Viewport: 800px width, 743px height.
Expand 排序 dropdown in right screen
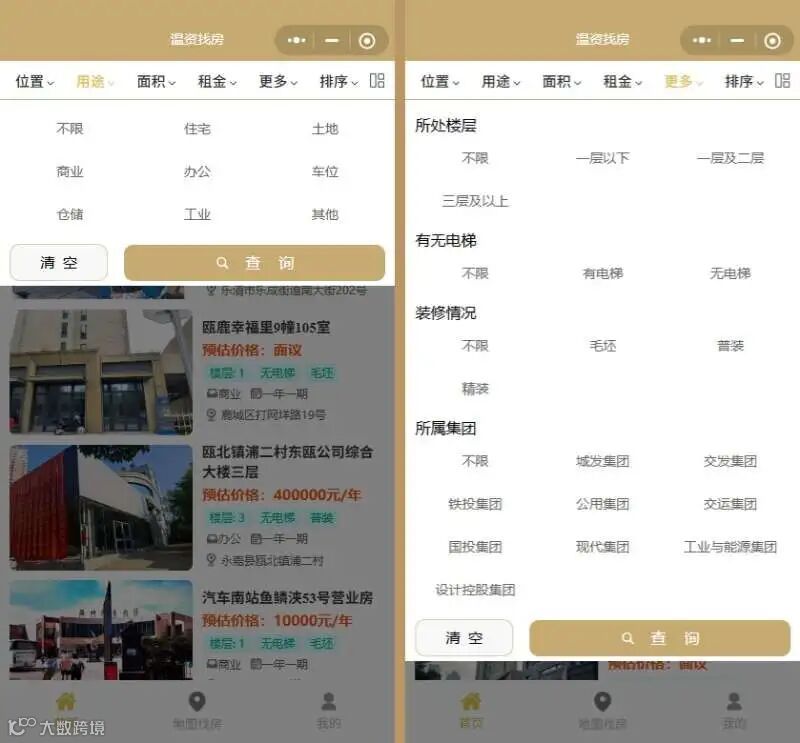[x=744, y=81]
